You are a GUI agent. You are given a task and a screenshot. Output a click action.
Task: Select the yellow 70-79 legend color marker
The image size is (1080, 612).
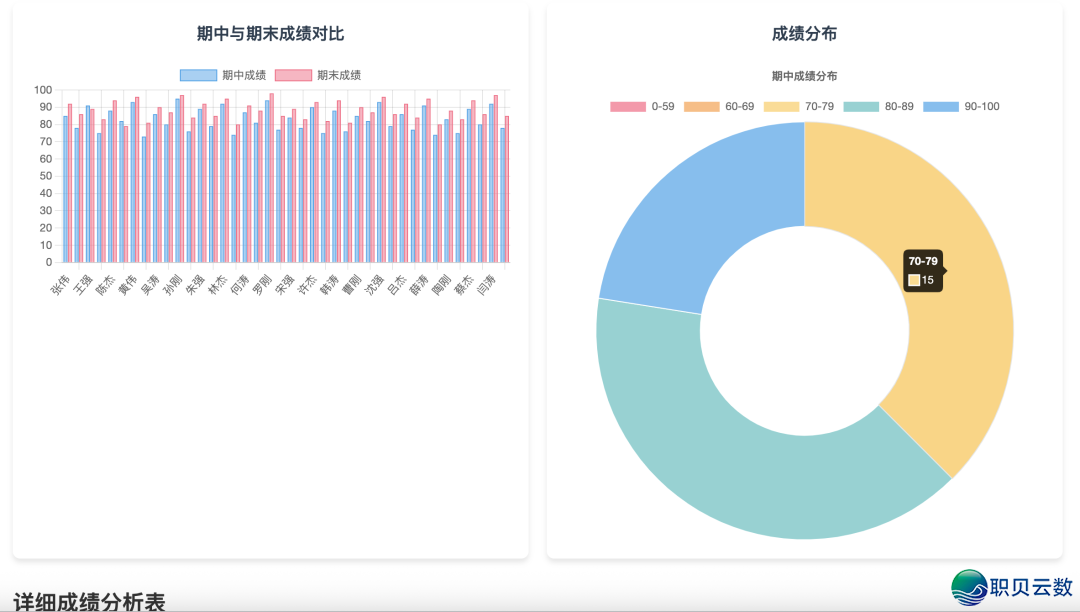pyautogui.click(x=781, y=106)
